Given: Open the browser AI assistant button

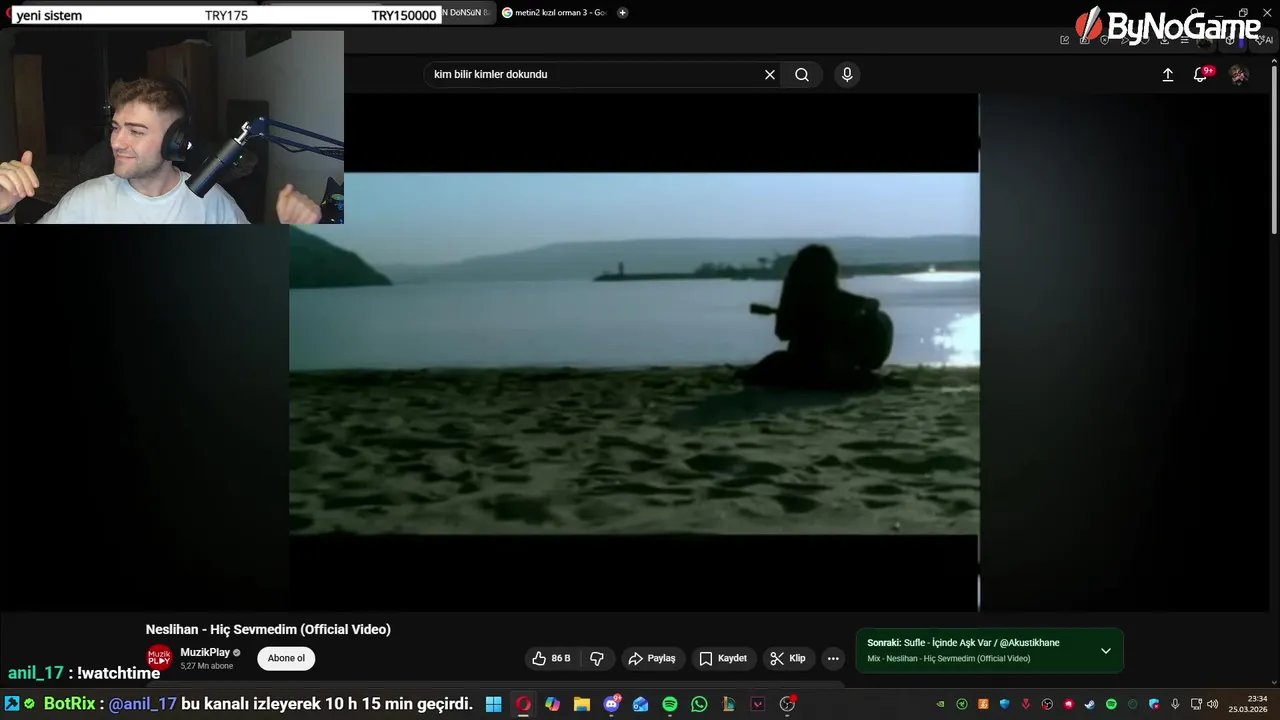Looking at the screenshot, I should [1265, 40].
